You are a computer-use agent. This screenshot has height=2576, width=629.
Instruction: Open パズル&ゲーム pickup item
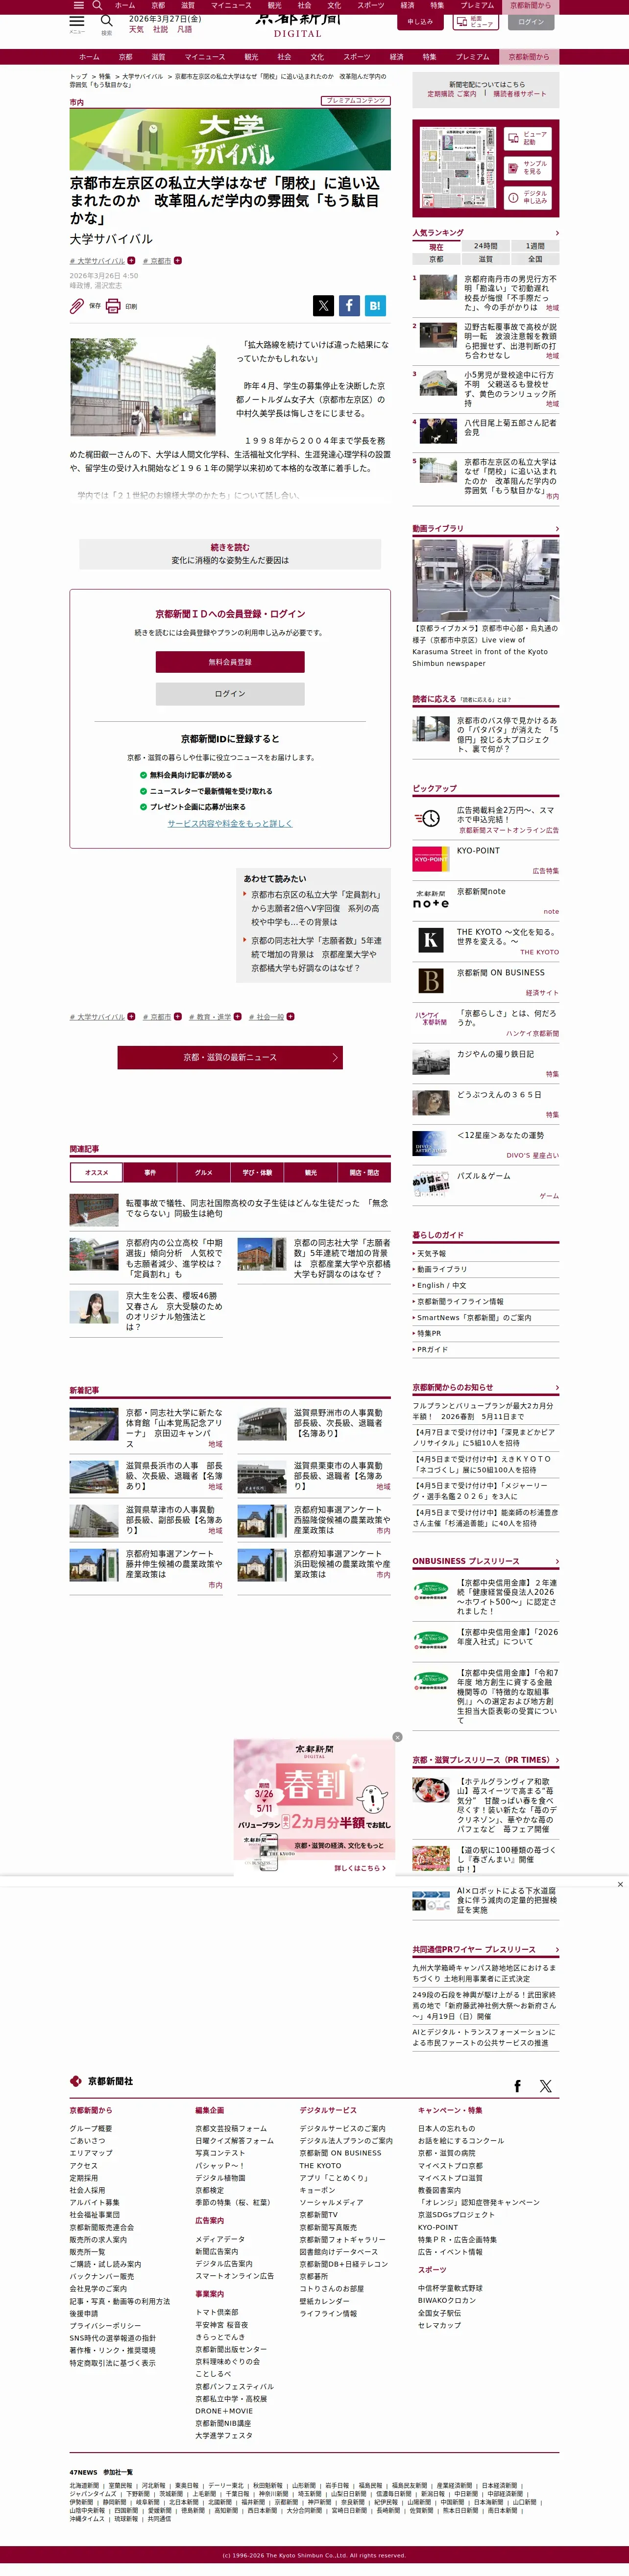(x=486, y=1185)
